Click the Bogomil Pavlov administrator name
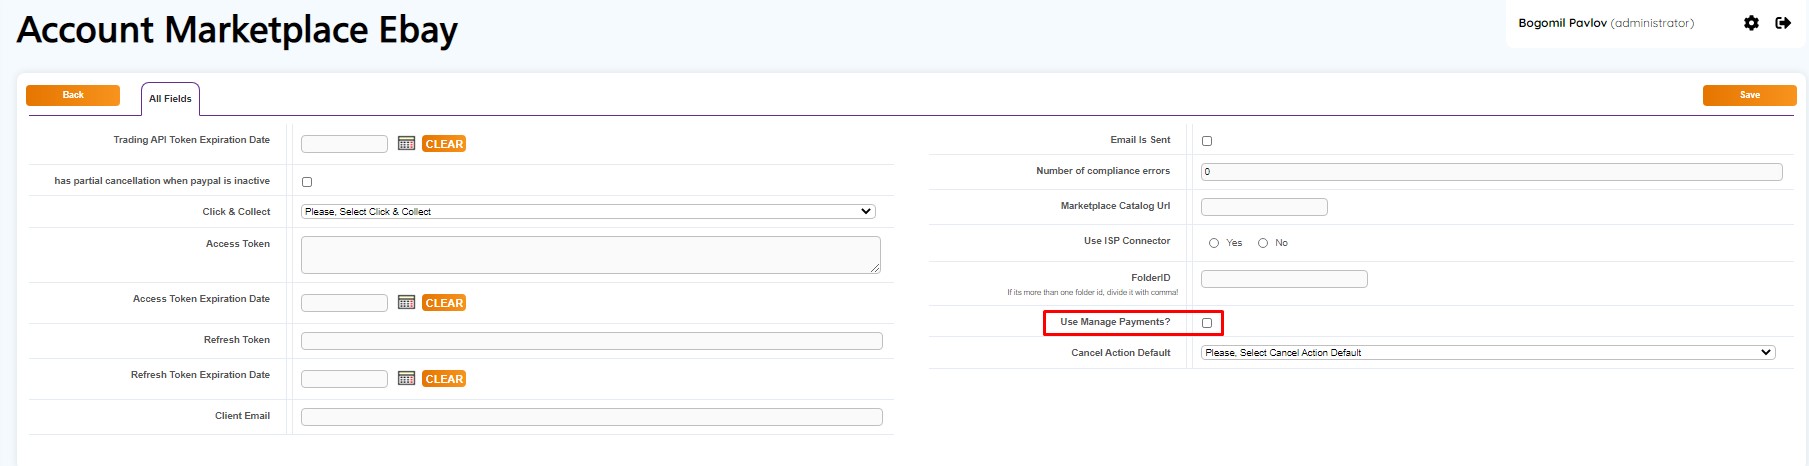The height and width of the screenshot is (466, 1809). click(x=1606, y=23)
